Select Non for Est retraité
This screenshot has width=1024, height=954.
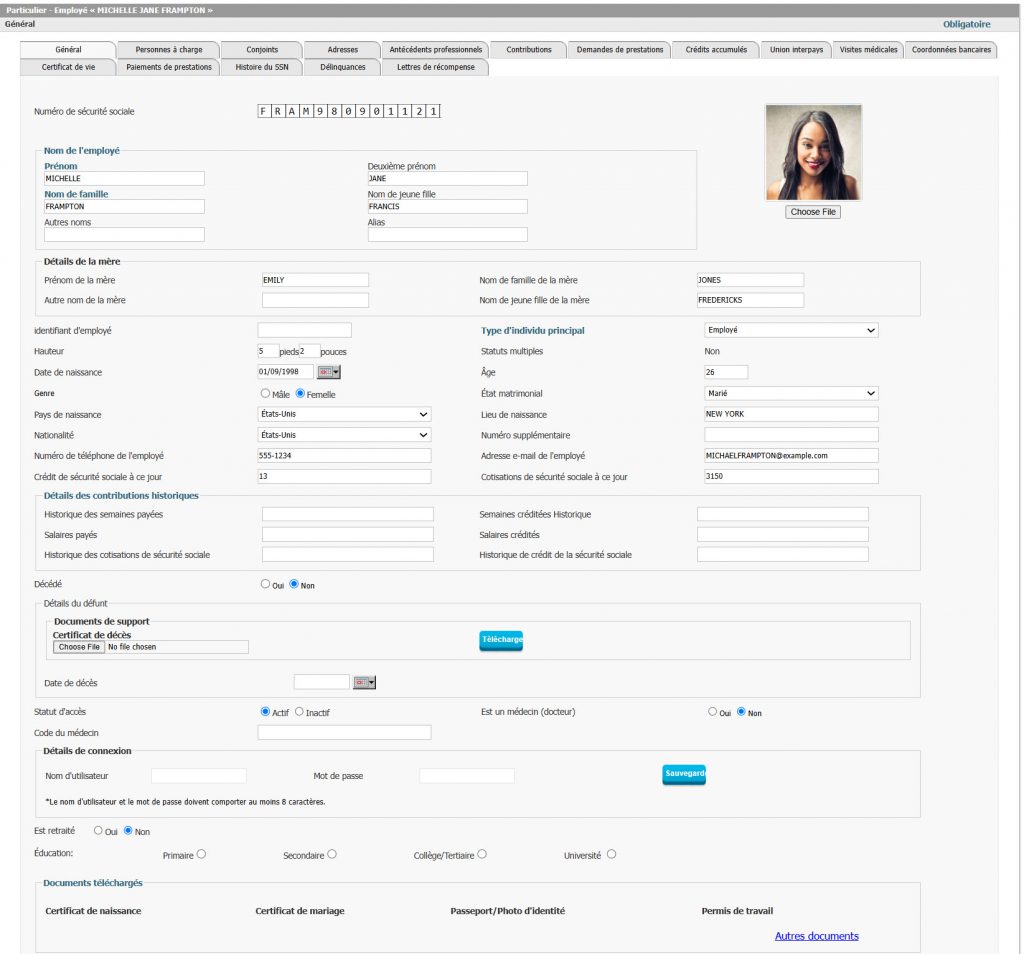[x=128, y=831]
